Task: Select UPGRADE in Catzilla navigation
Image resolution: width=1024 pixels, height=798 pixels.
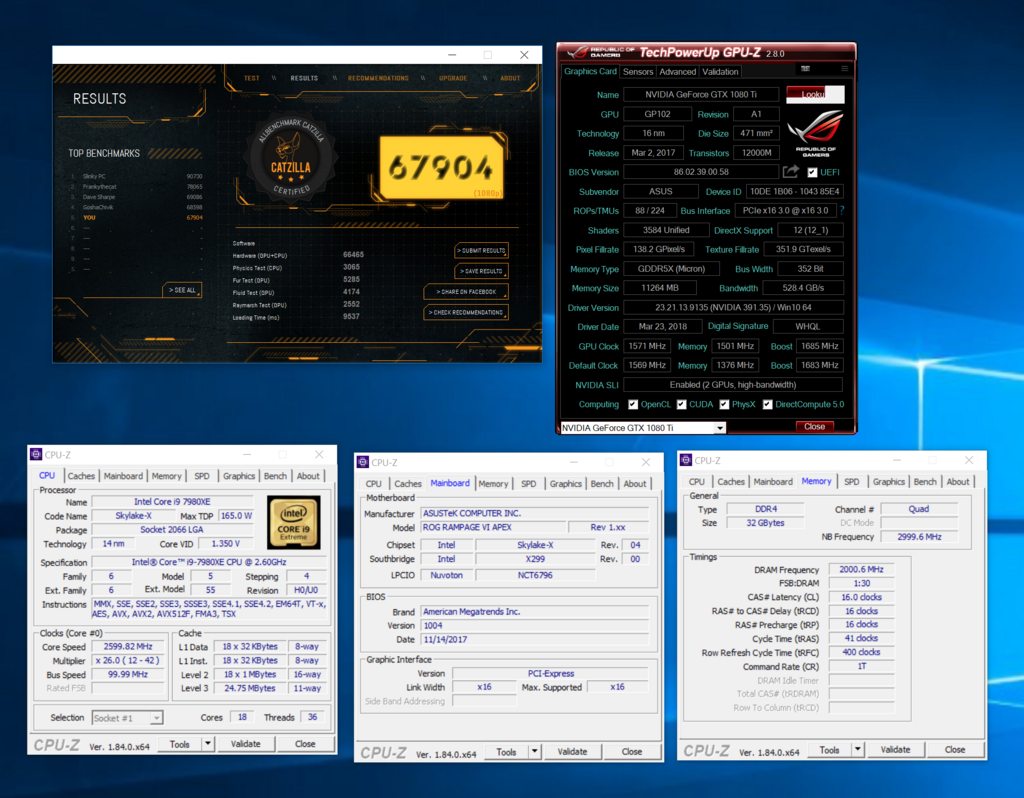Action: coord(453,78)
